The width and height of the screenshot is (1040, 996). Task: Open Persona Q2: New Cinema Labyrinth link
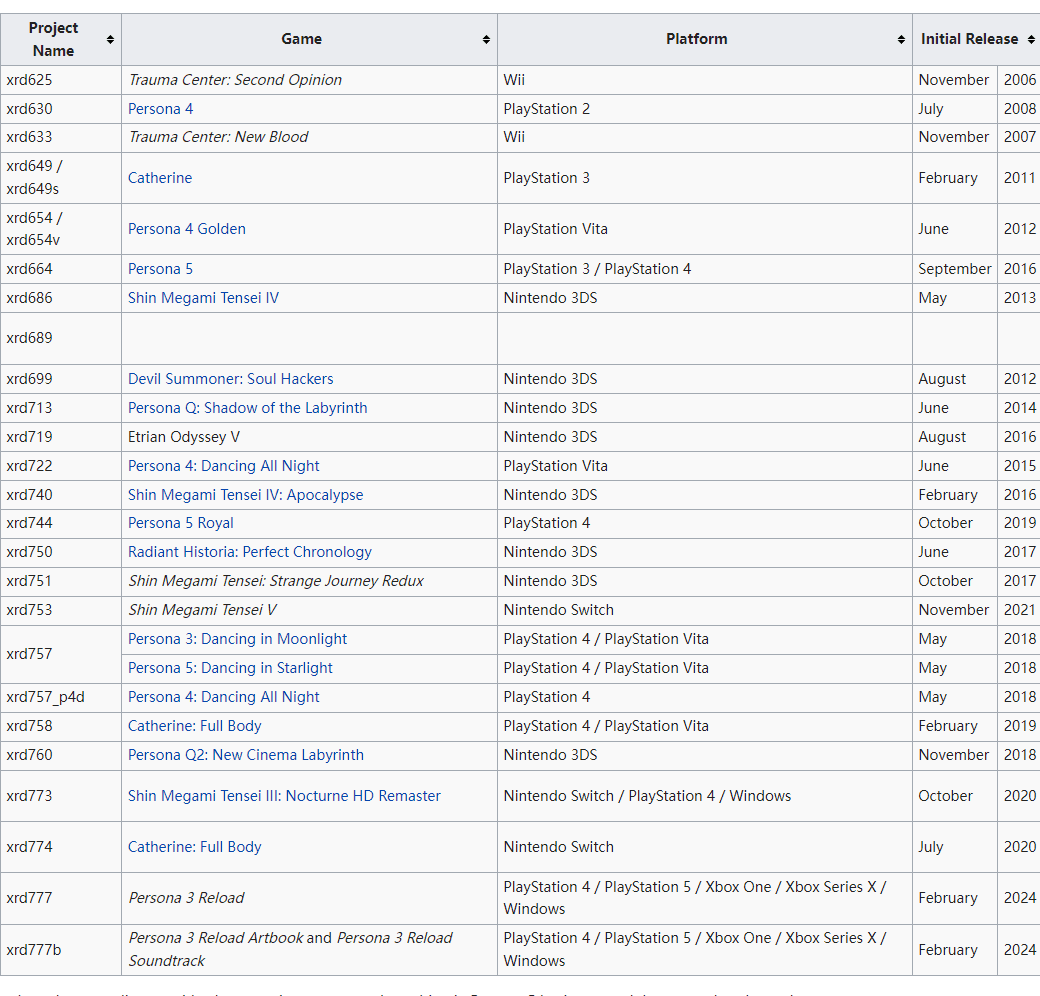(x=245, y=755)
